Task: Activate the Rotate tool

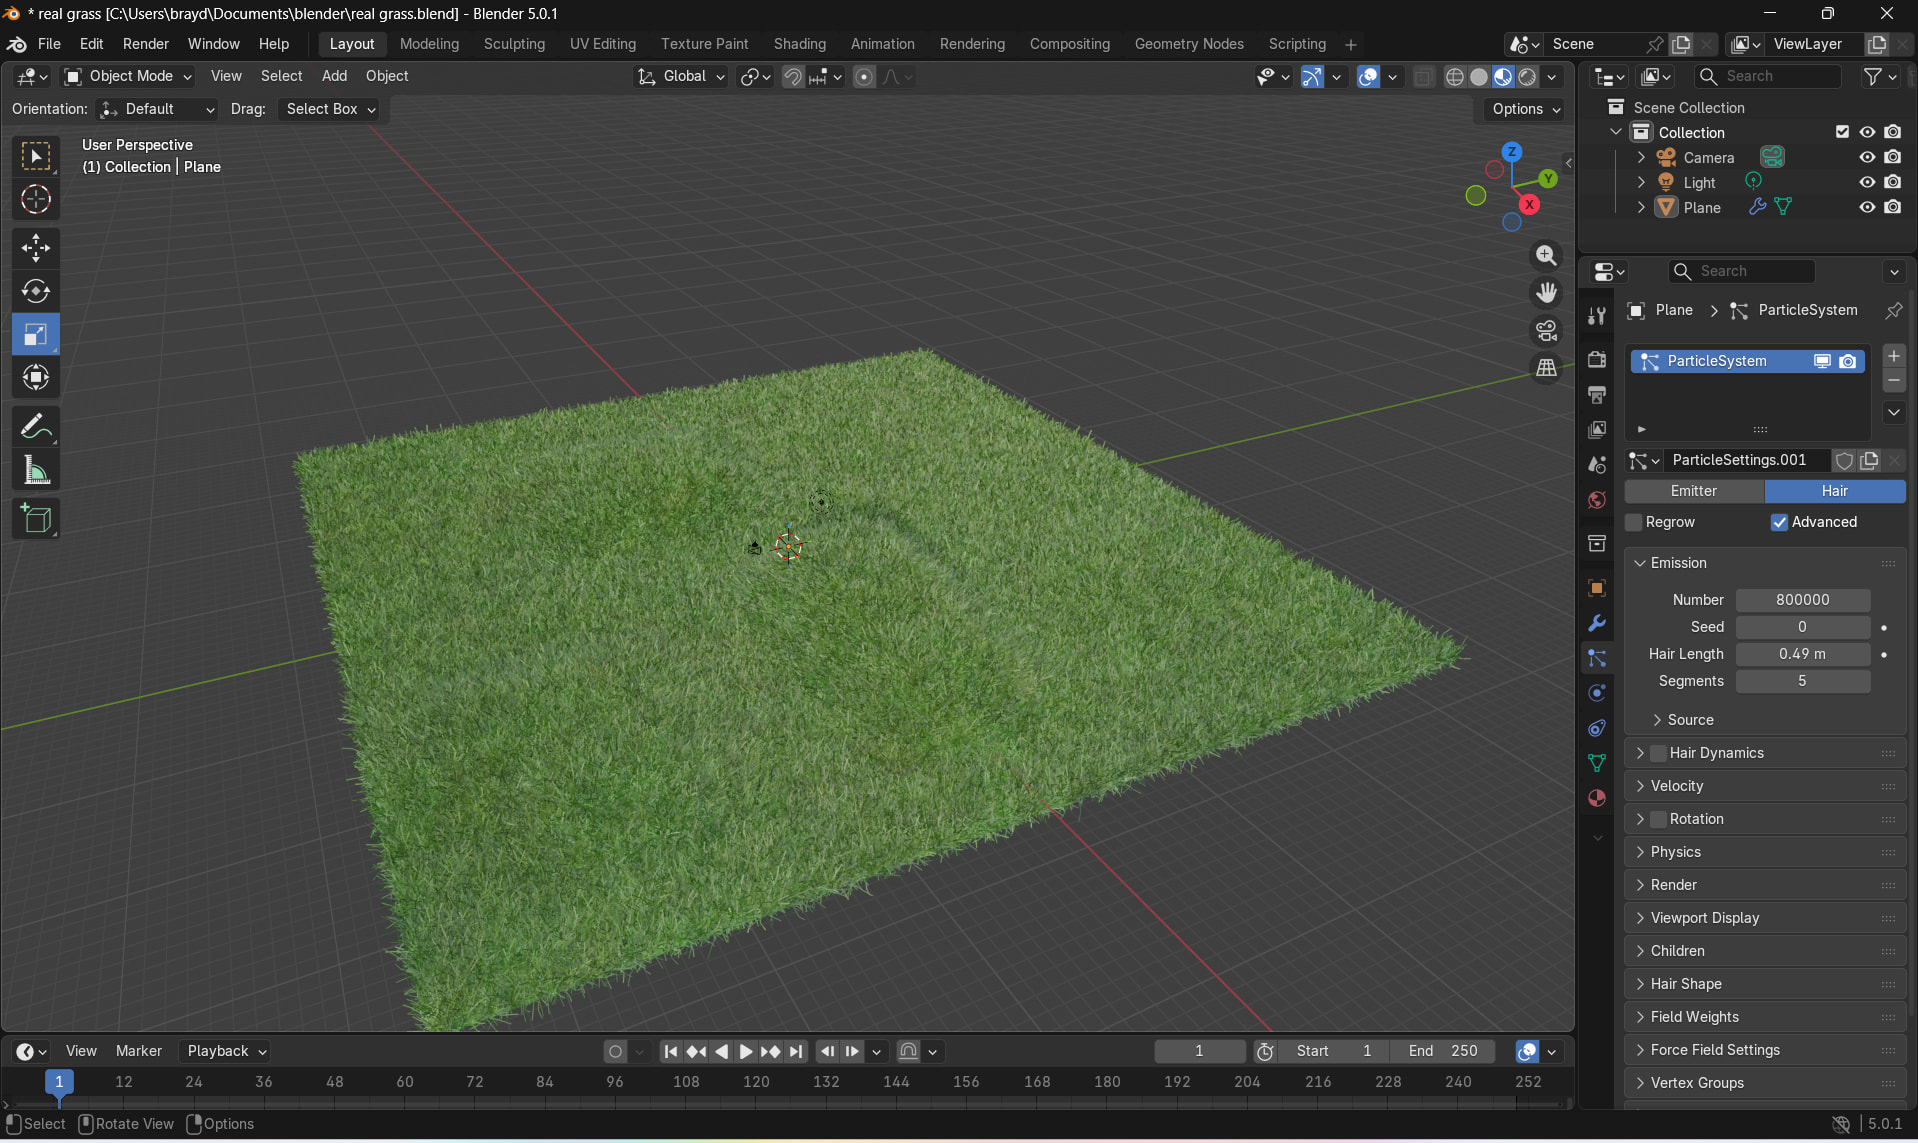Action: pyautogui.click(x=36, y=291)
